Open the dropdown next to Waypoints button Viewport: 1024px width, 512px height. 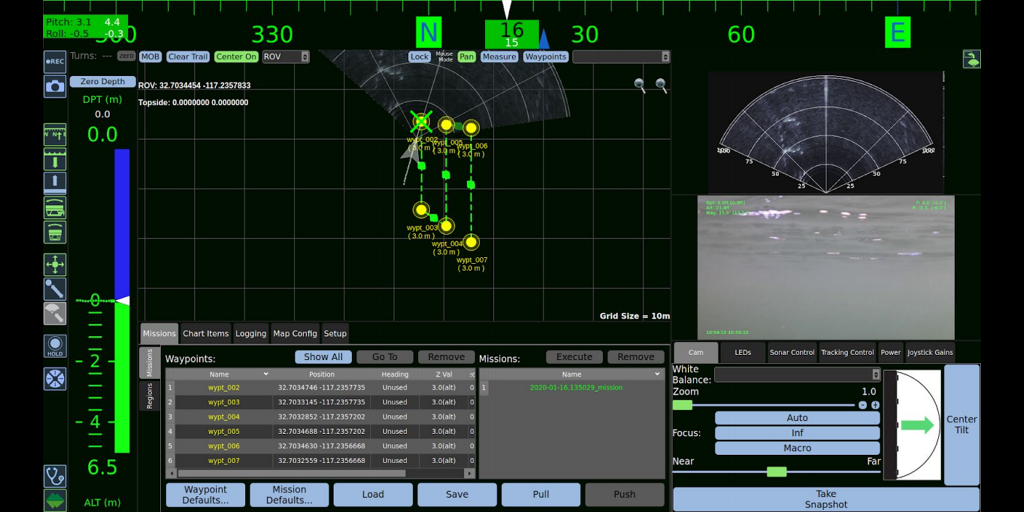pyautogui.click(x=621, y=57)
